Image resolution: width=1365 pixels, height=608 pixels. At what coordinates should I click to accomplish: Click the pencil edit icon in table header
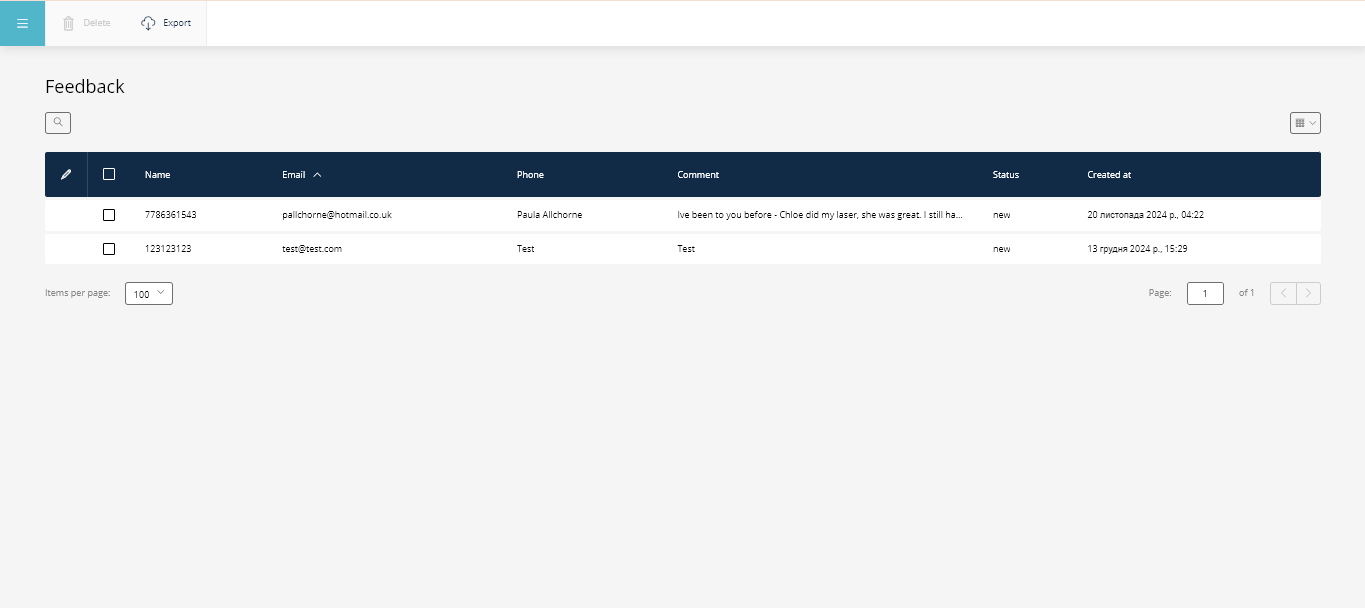[66, 174]
